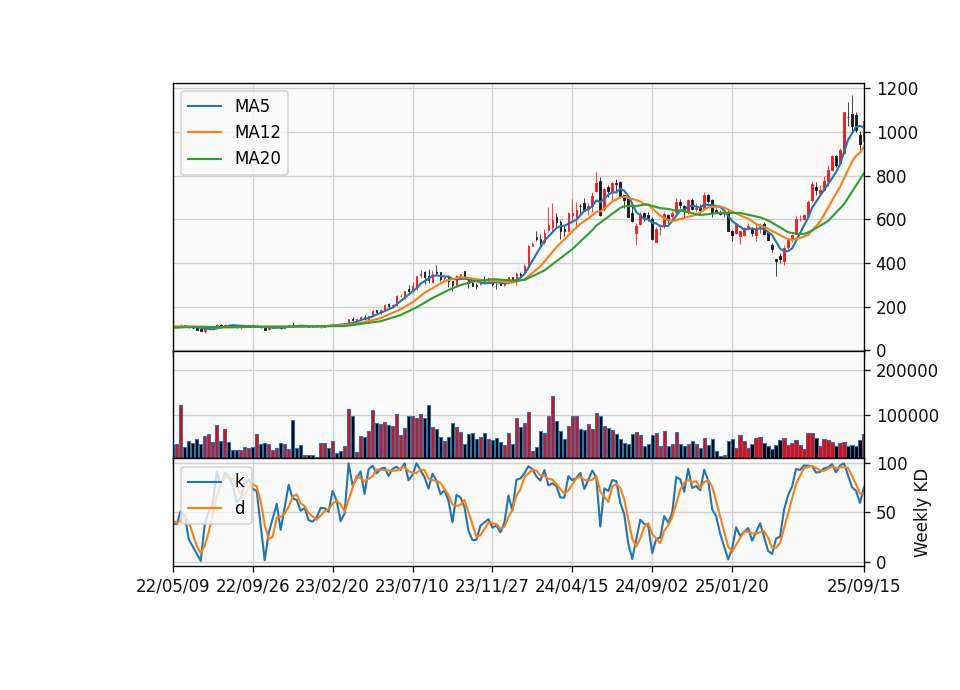Click the 22/09/26 date label
Screen dimensions: 960x690
253,586
